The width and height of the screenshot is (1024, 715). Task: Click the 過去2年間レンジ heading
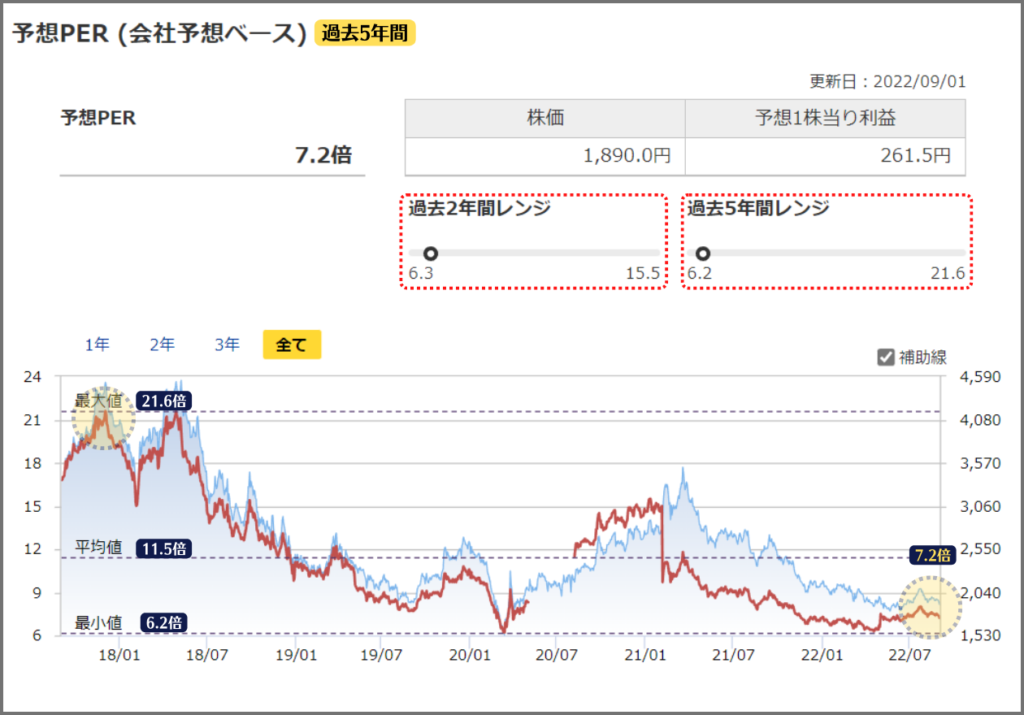point(479,208)
